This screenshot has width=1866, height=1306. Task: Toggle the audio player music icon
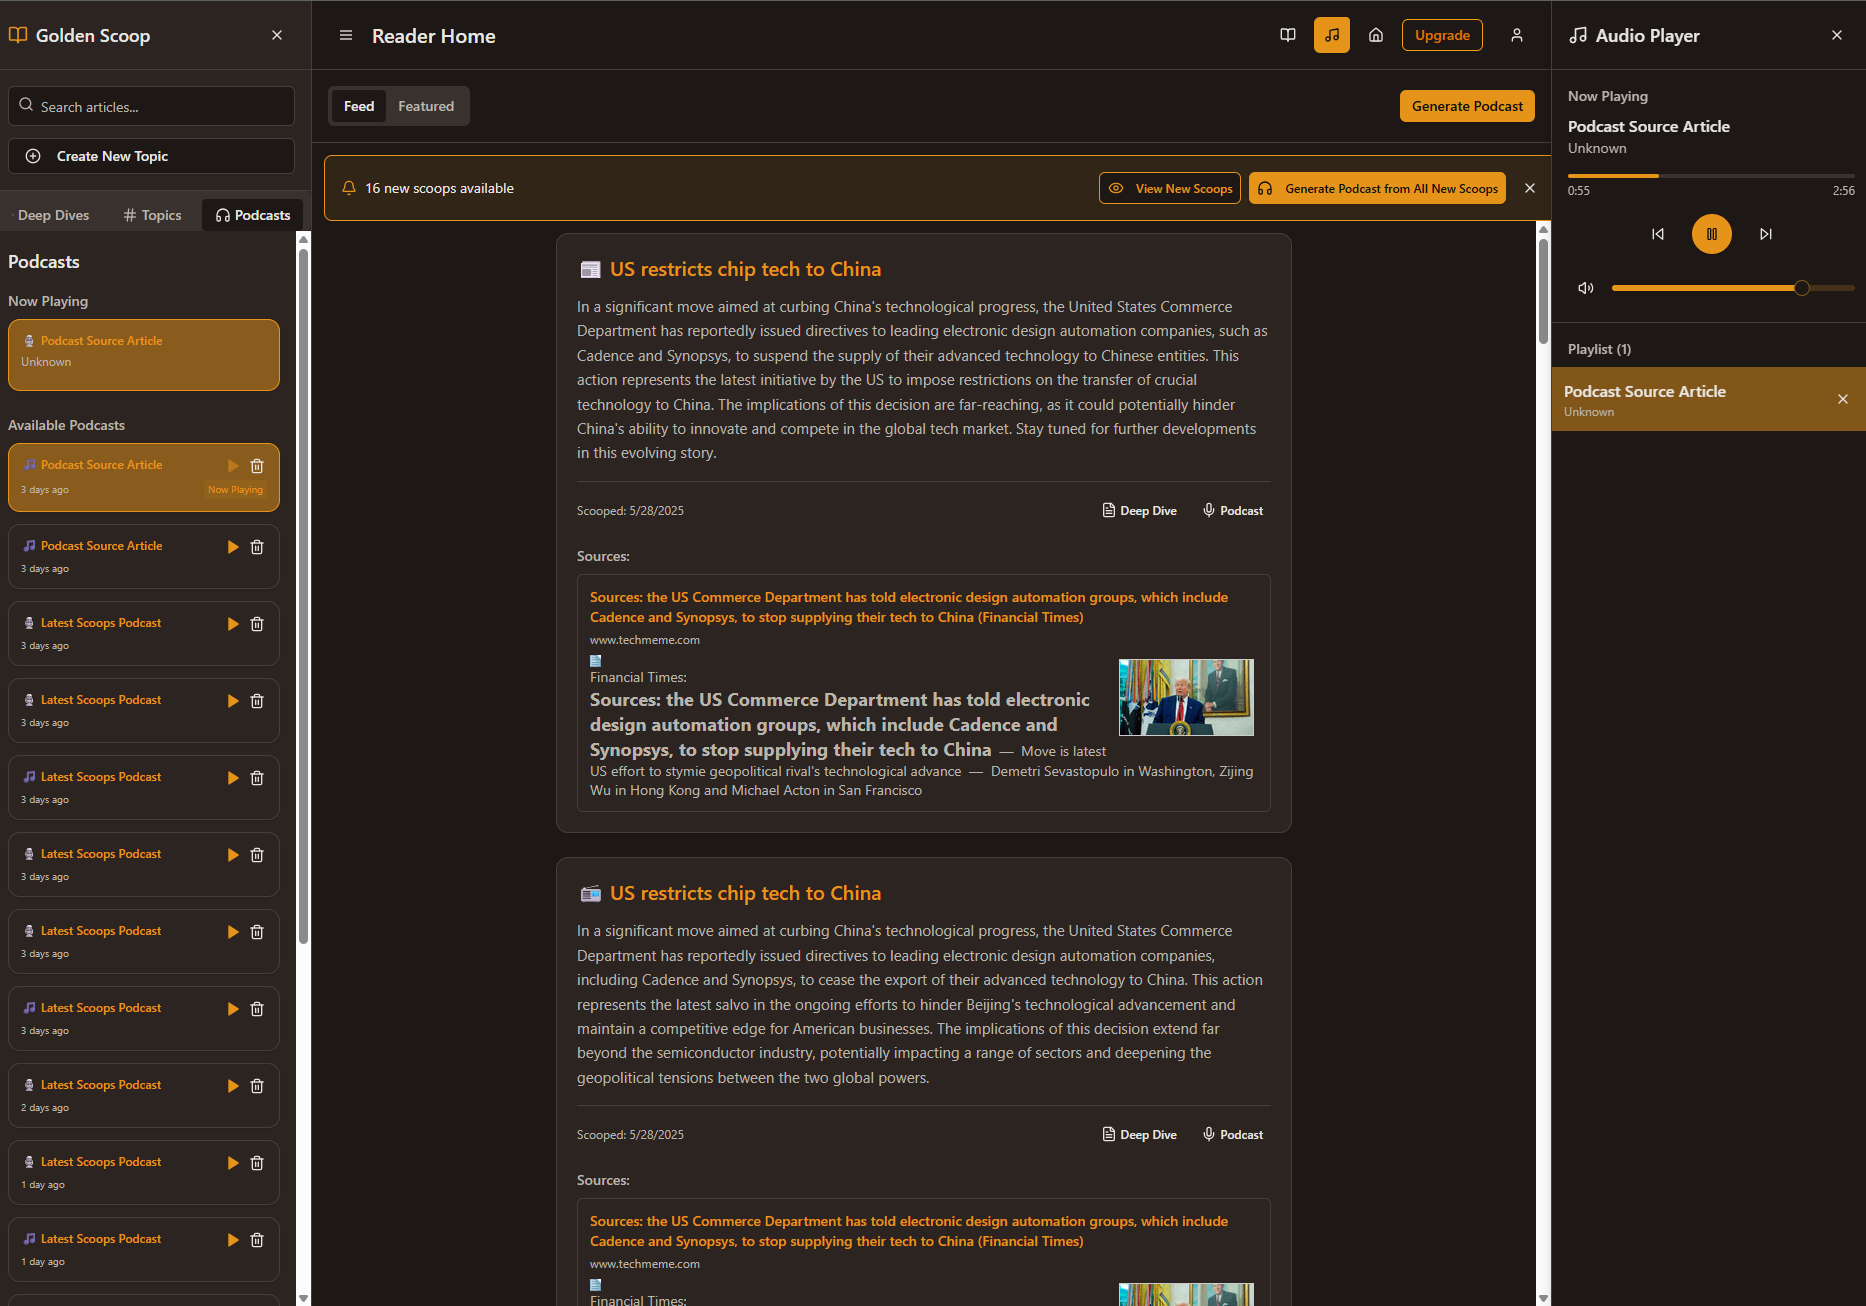[x=1332, y=35]
